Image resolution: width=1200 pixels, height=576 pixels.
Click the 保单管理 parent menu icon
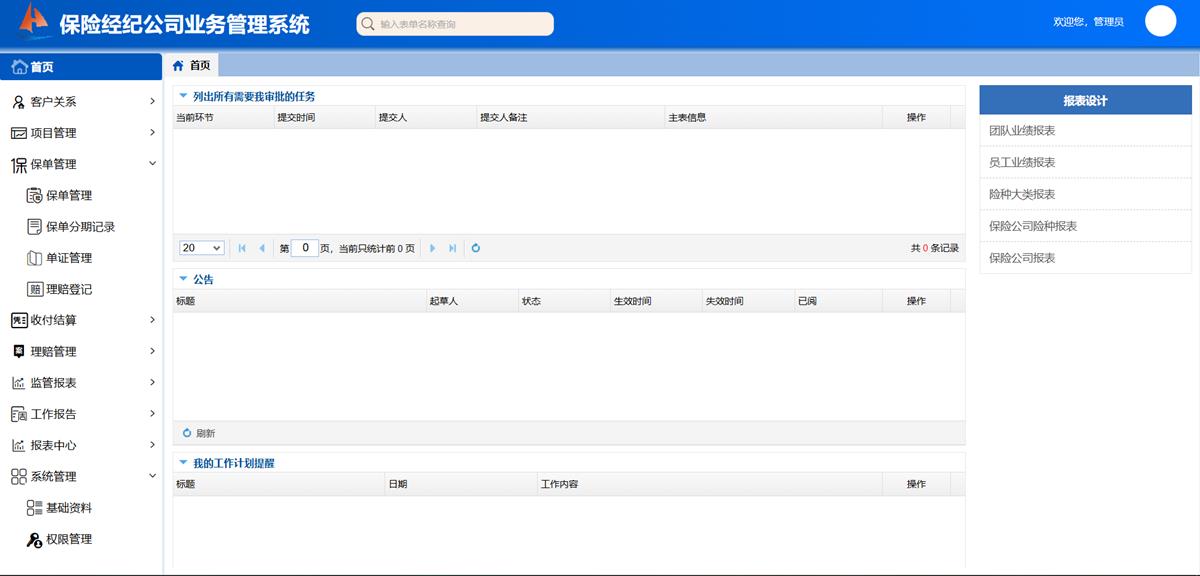pos(19,164)
